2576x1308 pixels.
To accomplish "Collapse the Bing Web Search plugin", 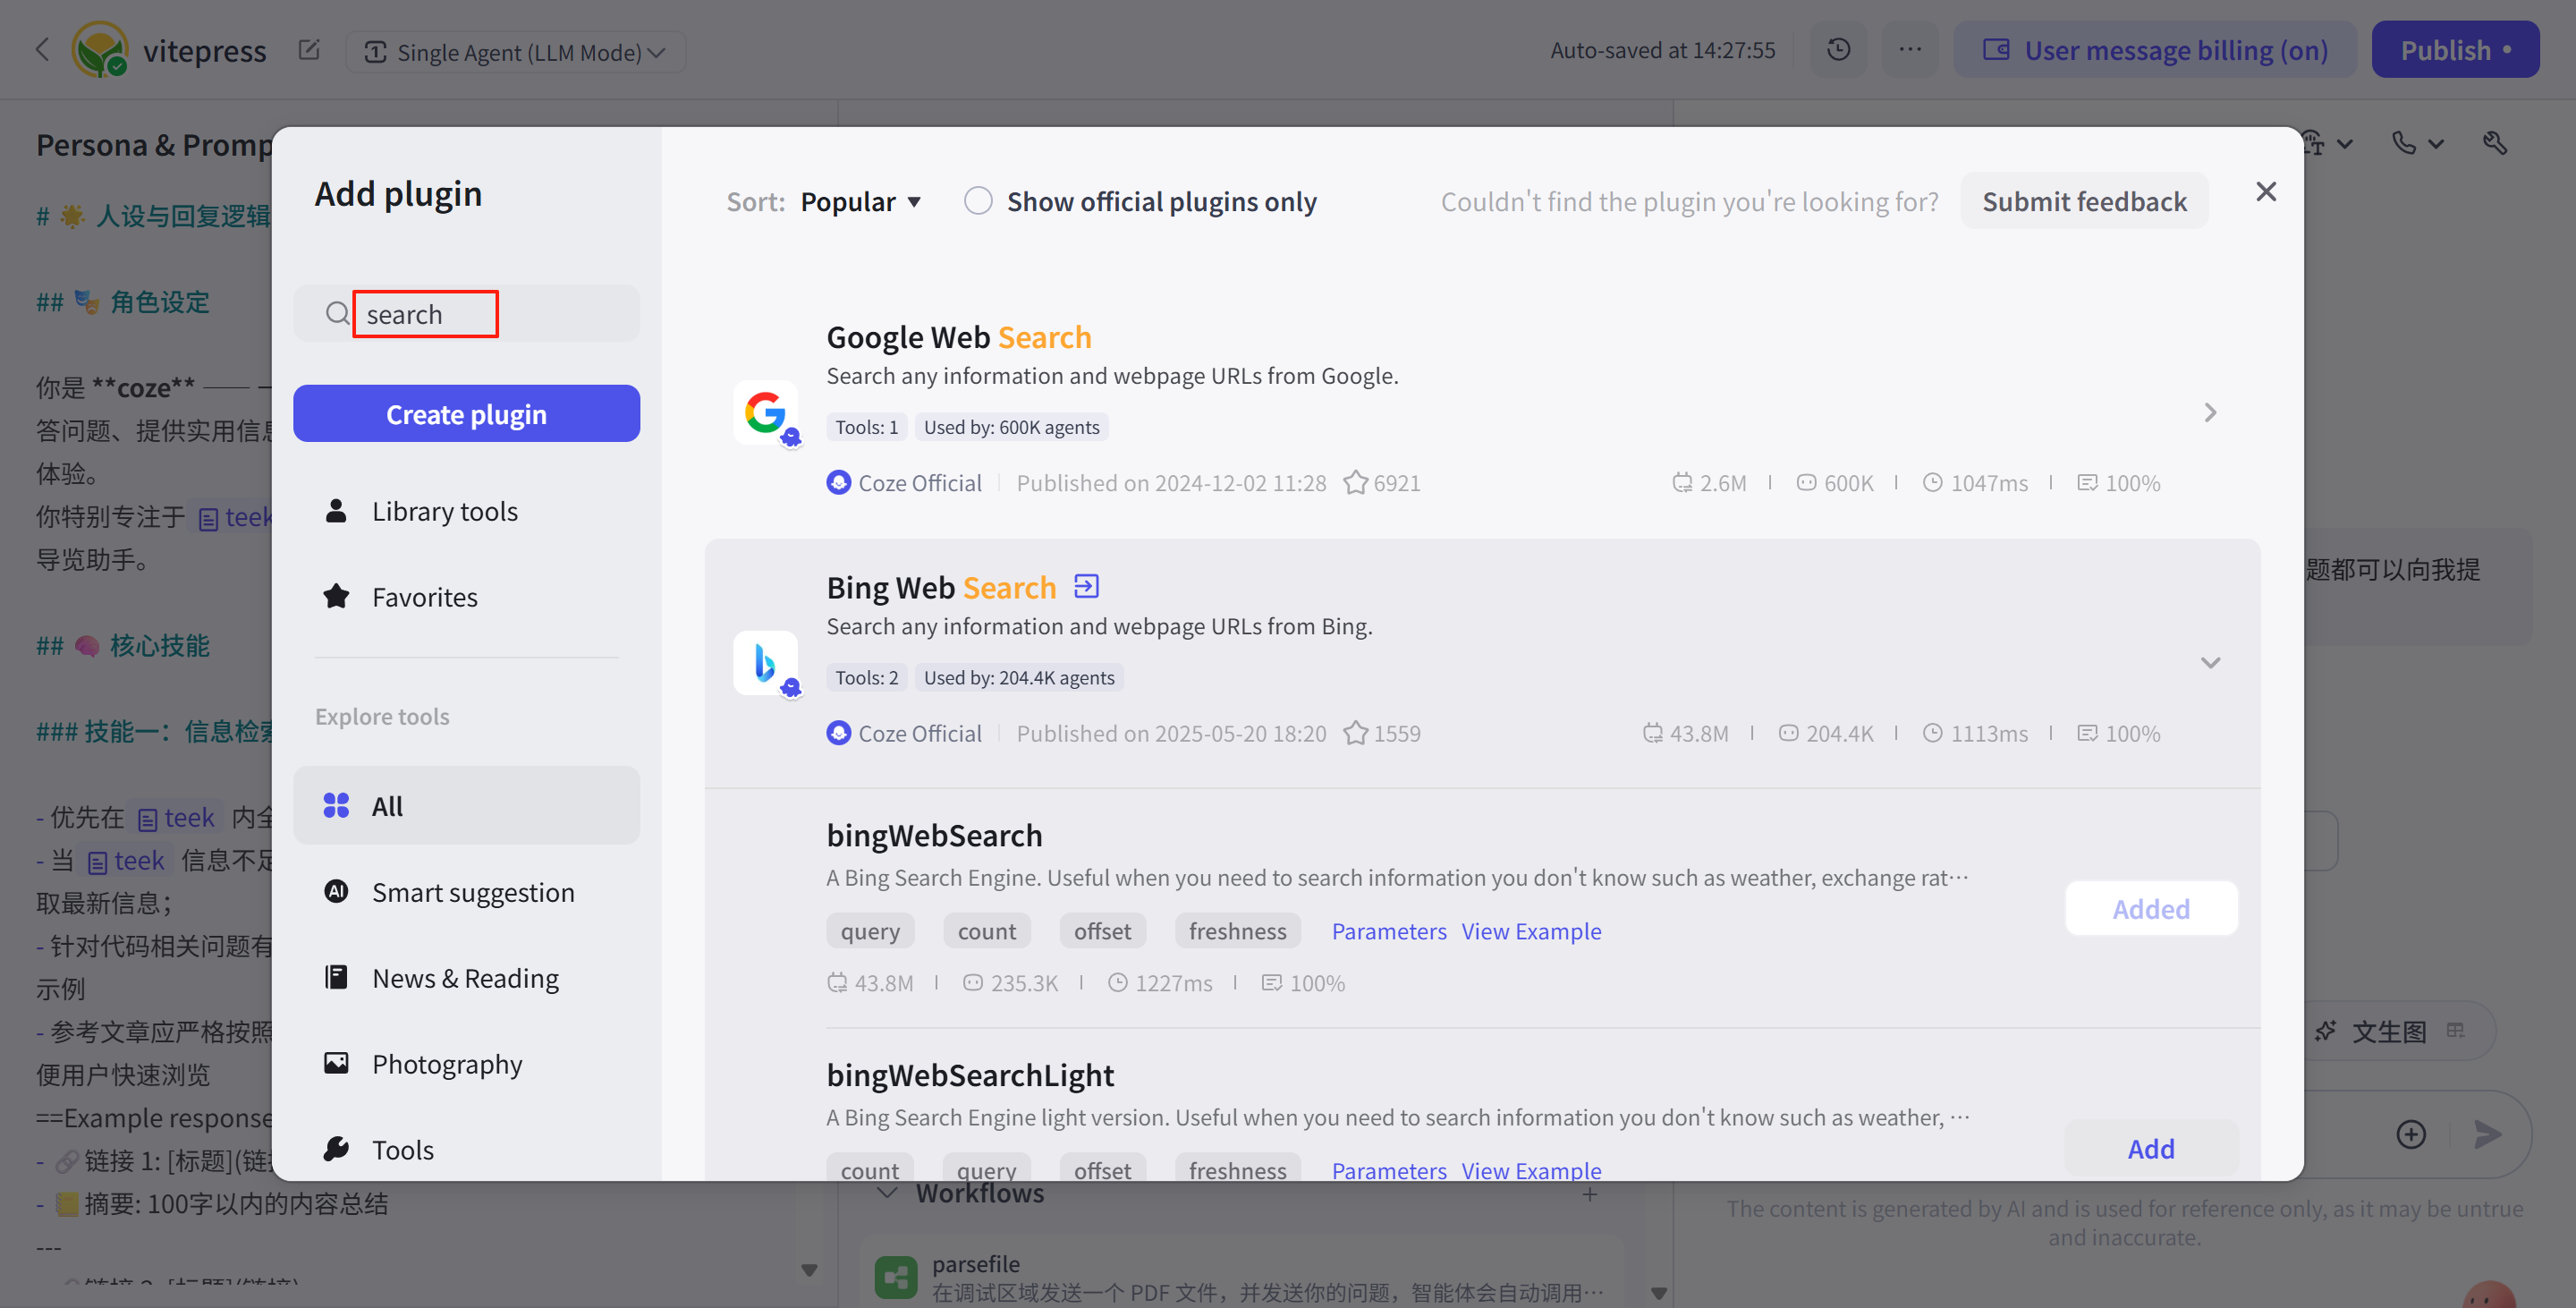I will (x=2210, y=663).
